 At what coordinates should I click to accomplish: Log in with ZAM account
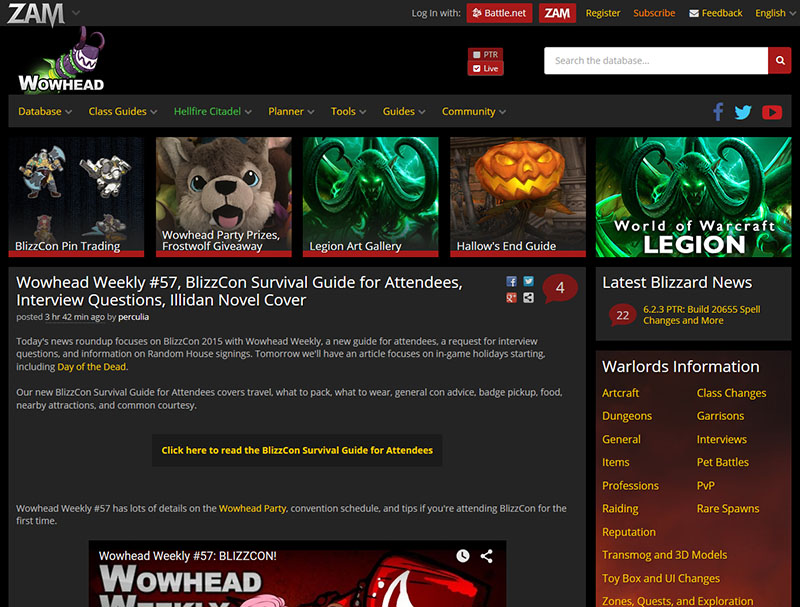557,13
